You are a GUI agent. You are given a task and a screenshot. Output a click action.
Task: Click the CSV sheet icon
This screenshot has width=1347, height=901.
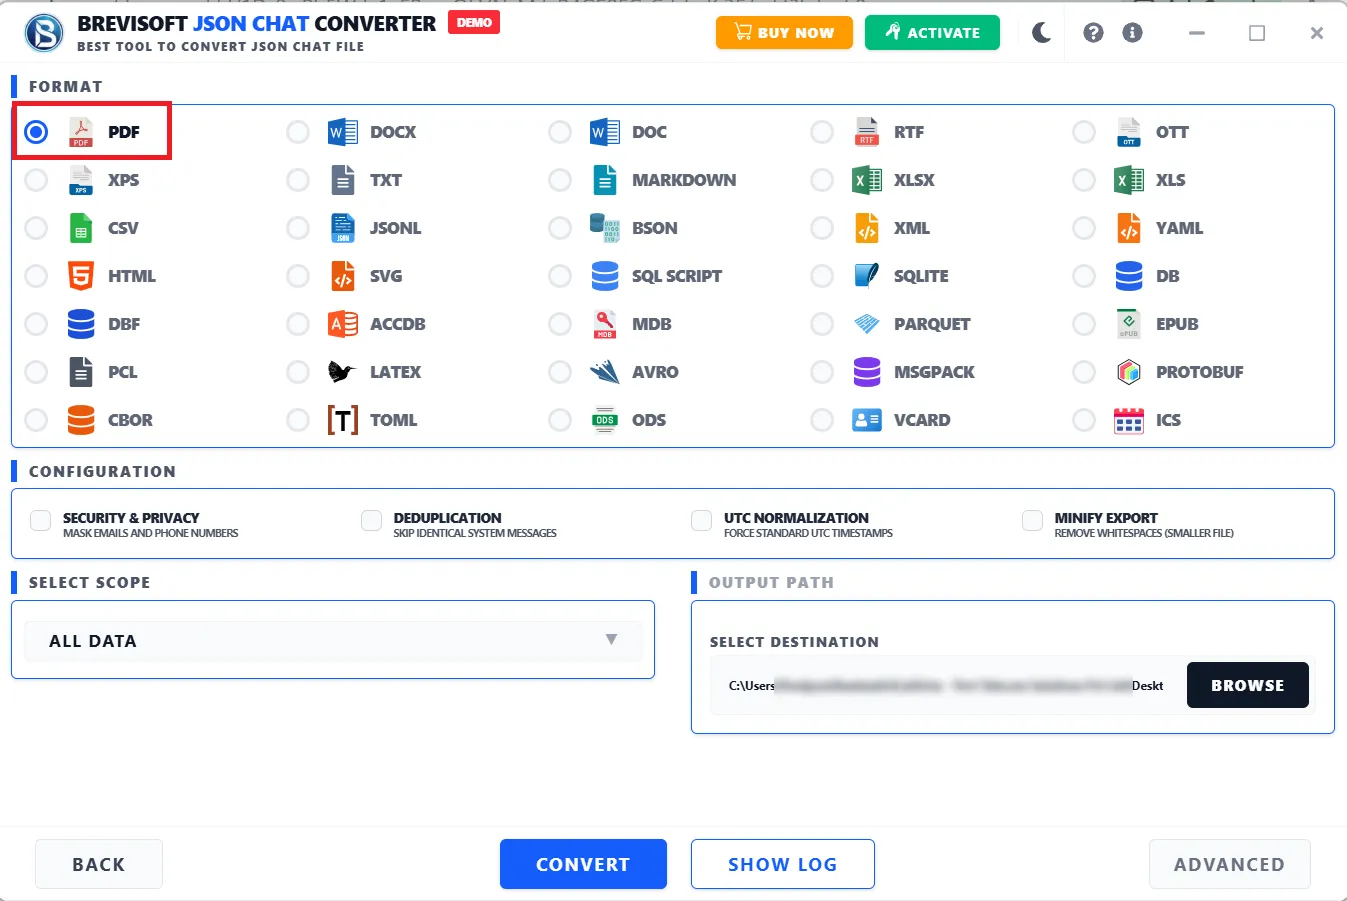click(81, 228)
